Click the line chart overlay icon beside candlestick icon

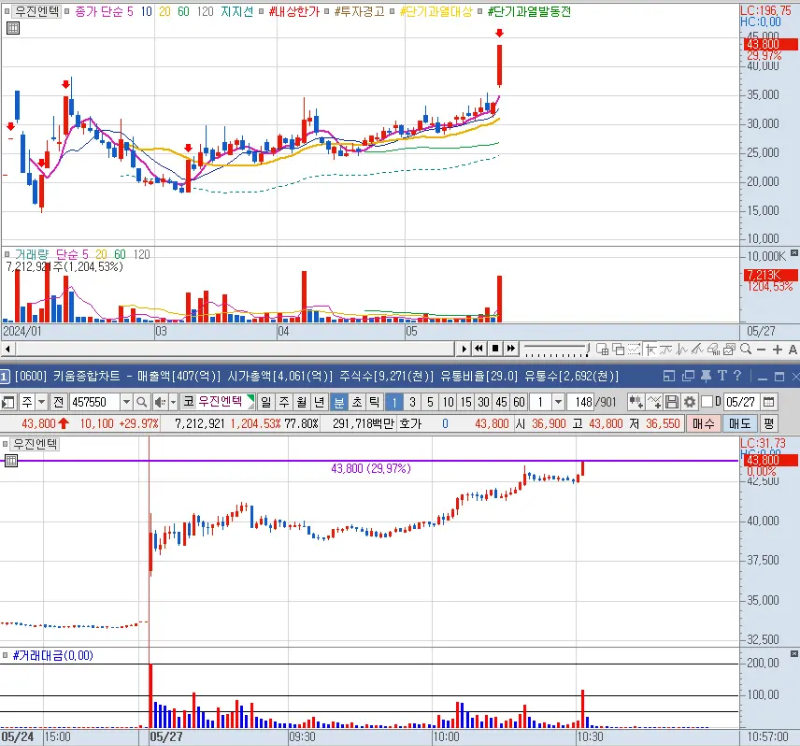(x=654, y=402)
